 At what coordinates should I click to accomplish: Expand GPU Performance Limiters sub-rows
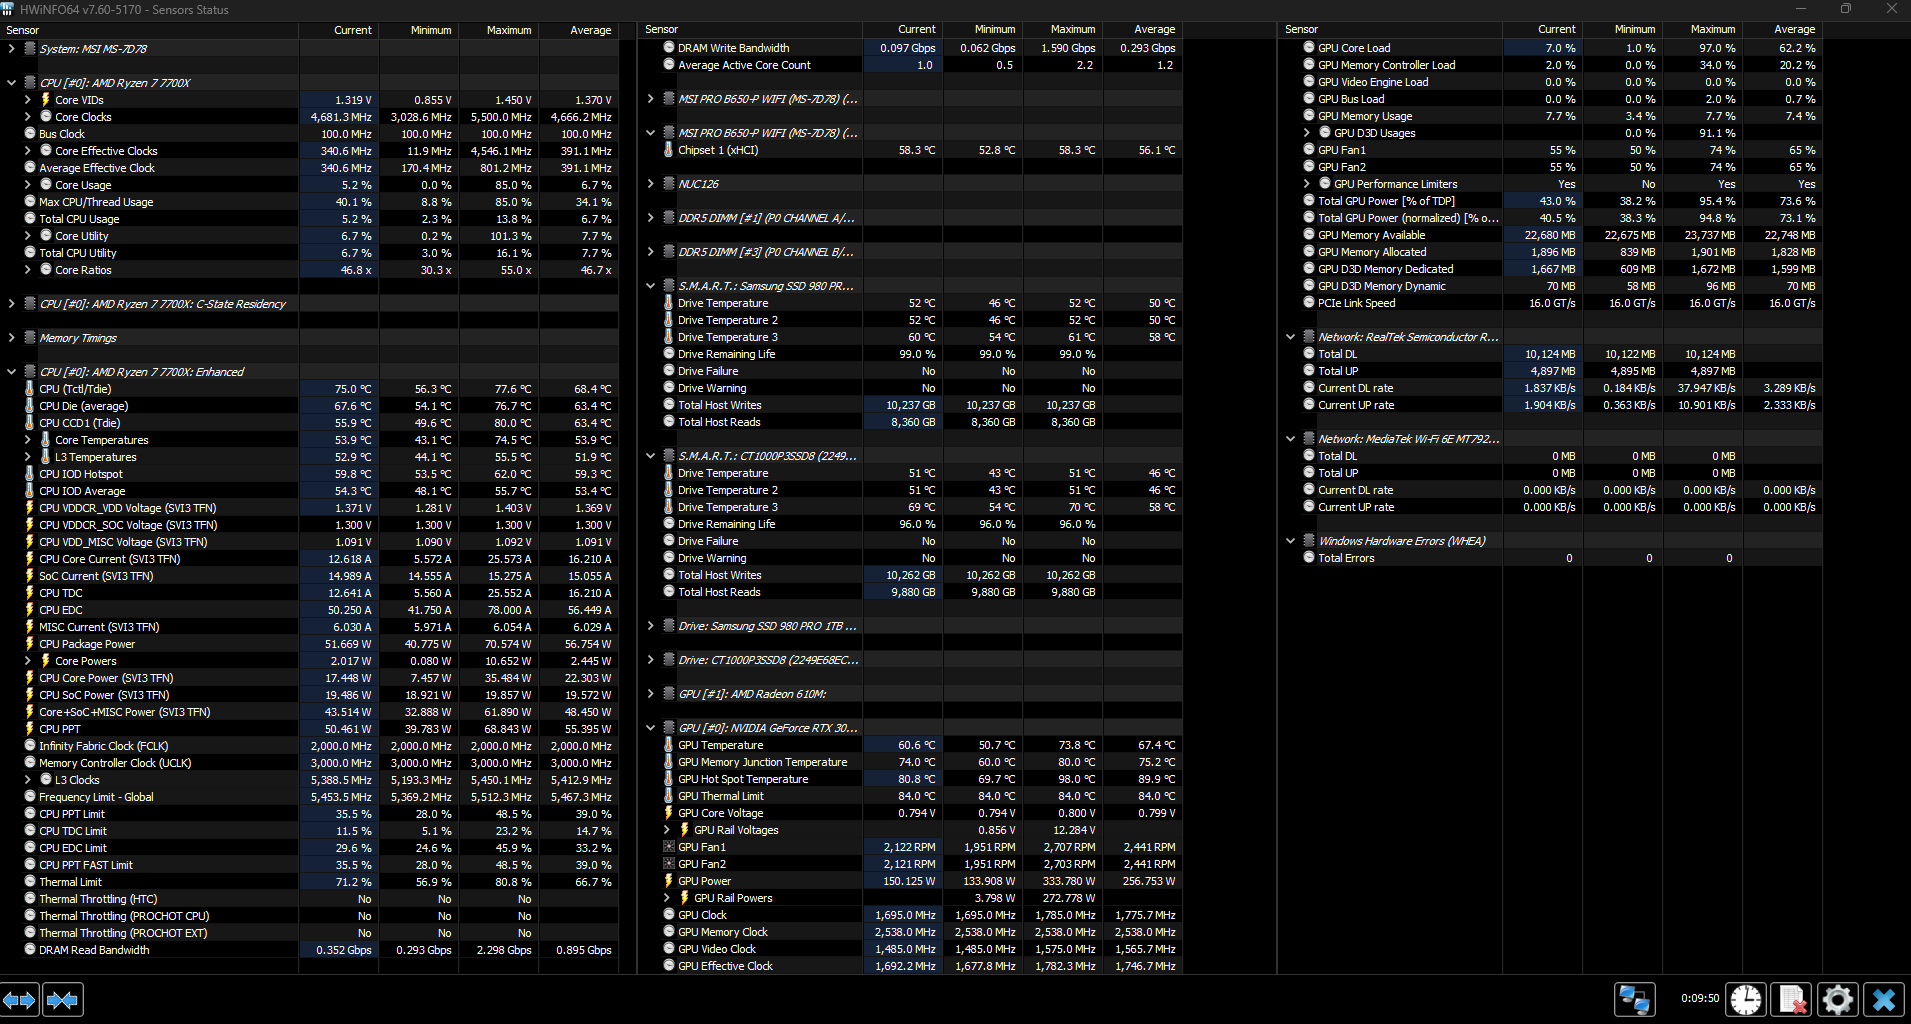[1306, 184]
